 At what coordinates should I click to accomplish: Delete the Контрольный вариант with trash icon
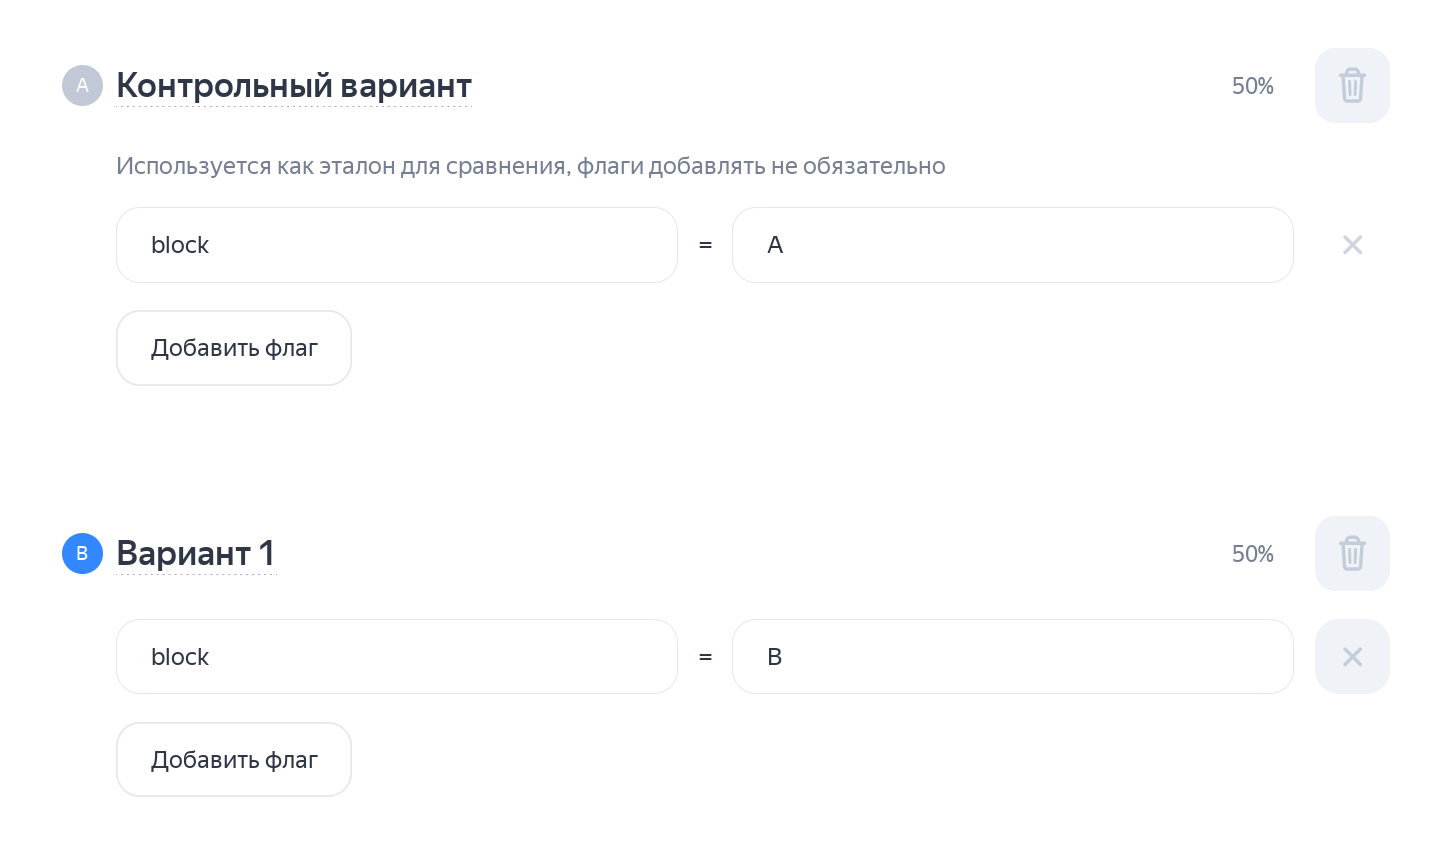[1352, 86]
